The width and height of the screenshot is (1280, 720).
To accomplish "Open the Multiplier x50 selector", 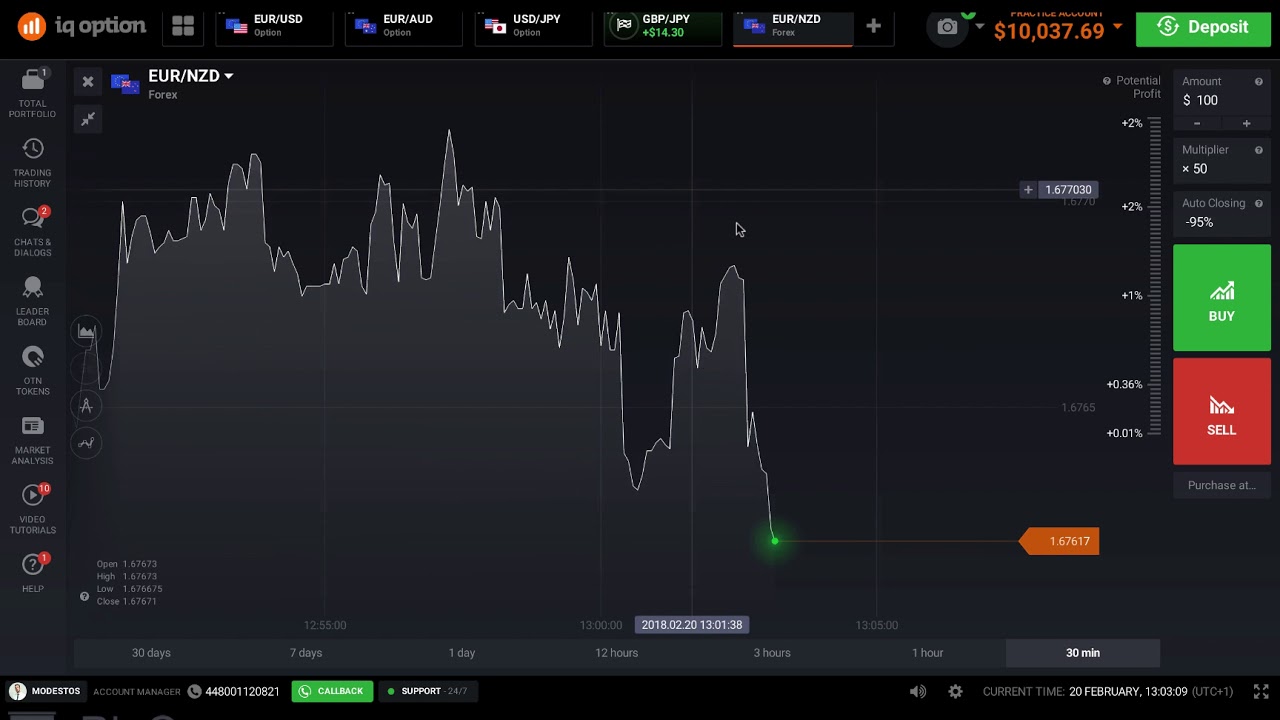I will pos(1220,169).
